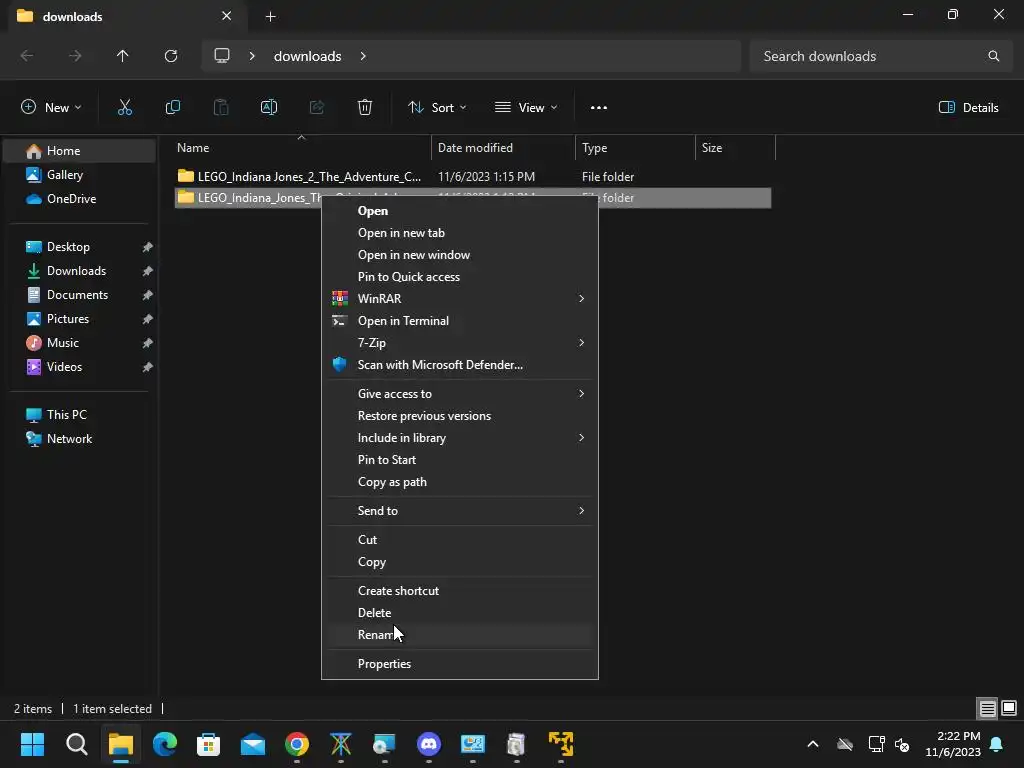
Task: Select Scan with Microsoft Defender
Action: 459,365
